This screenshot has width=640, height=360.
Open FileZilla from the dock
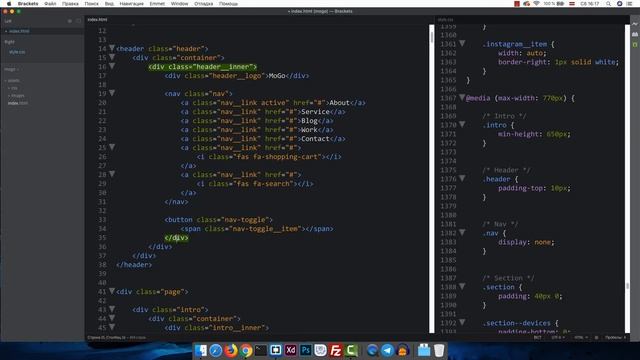(336, 350)
